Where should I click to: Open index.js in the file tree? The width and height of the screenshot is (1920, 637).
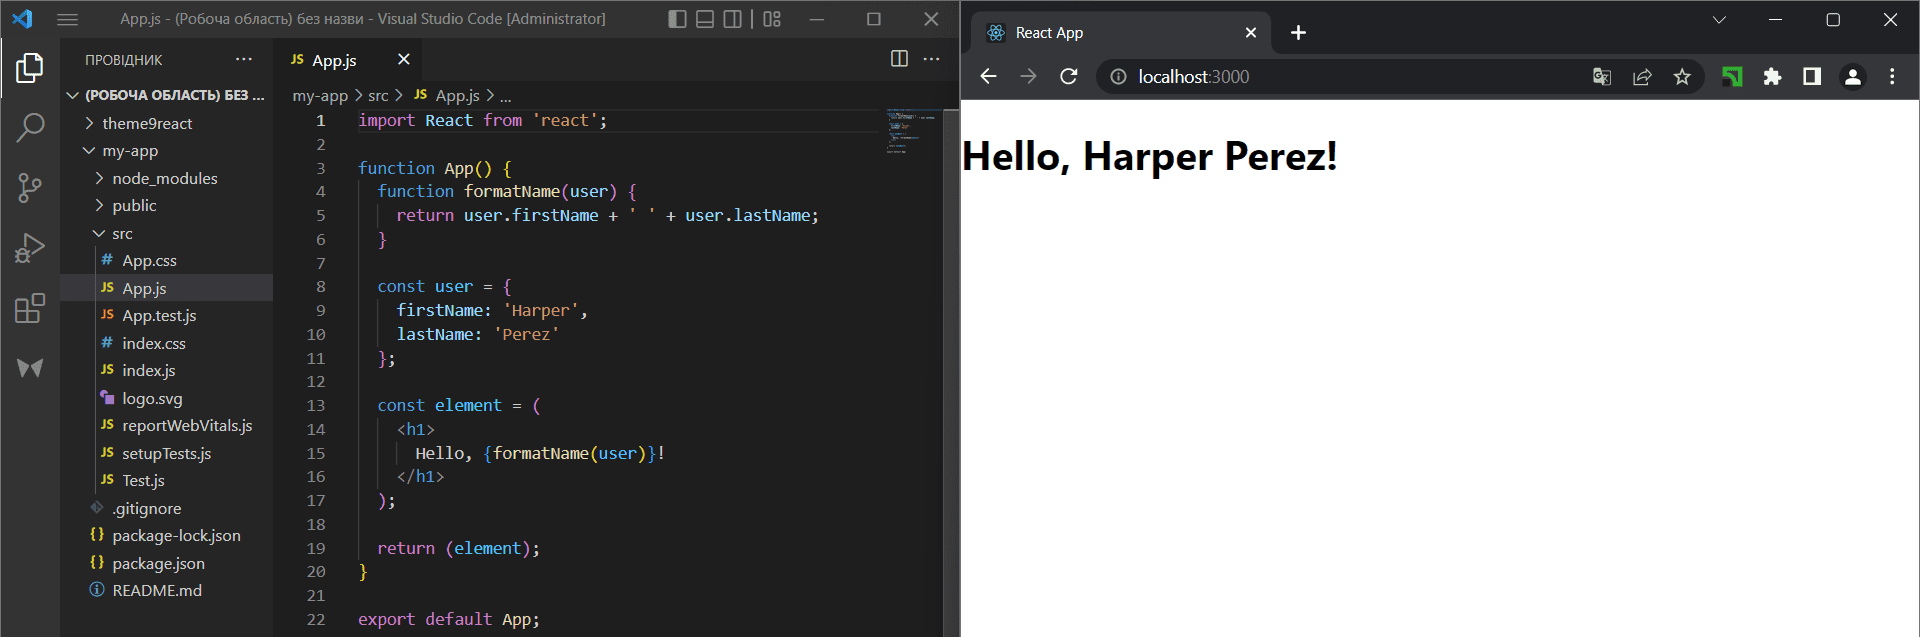coord(148,370)
